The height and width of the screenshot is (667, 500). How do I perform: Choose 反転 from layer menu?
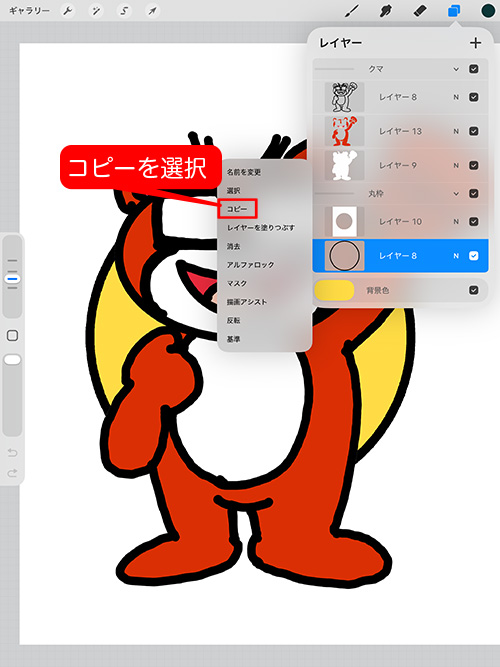[x=234, y=320]
